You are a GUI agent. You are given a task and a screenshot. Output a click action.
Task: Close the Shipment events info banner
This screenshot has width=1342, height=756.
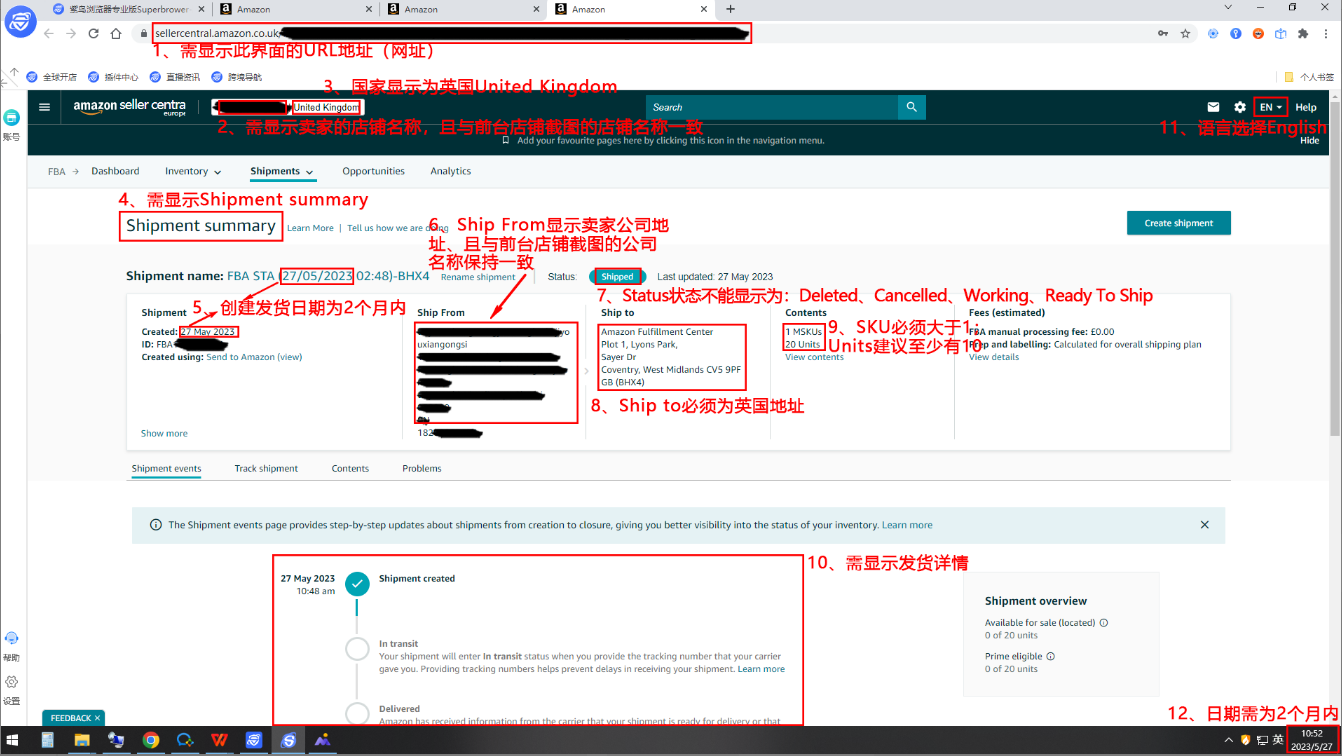[x=1204, y=525]
